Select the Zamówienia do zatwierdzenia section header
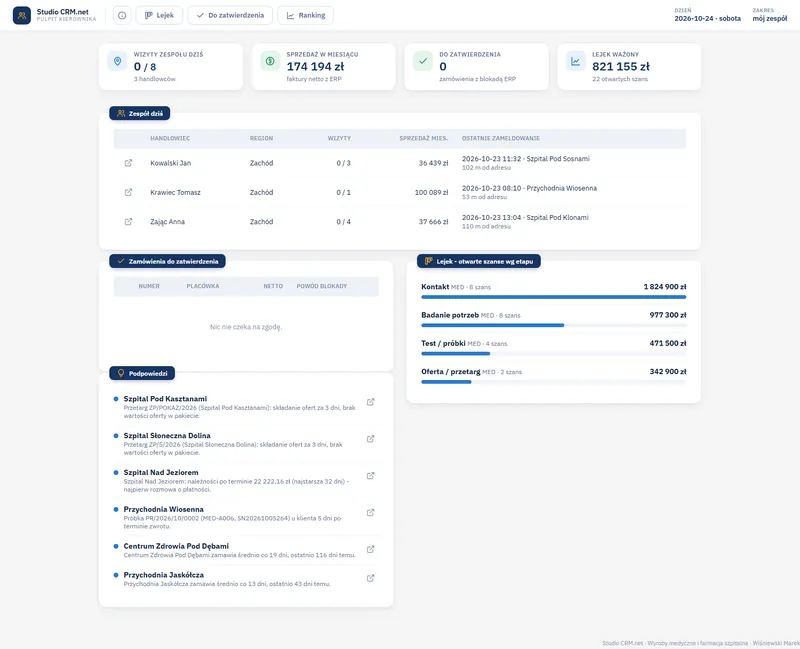800x649 pixels. point(167,261)
